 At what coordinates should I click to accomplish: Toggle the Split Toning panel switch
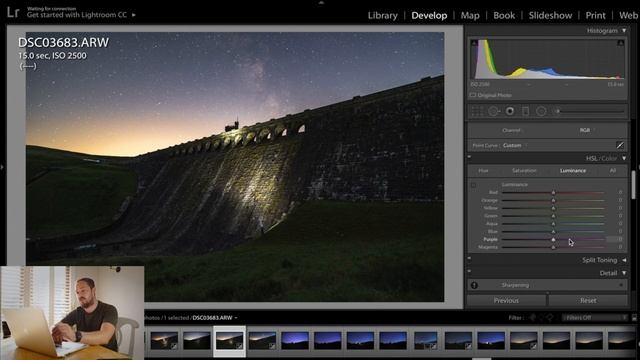coord(469,258)
